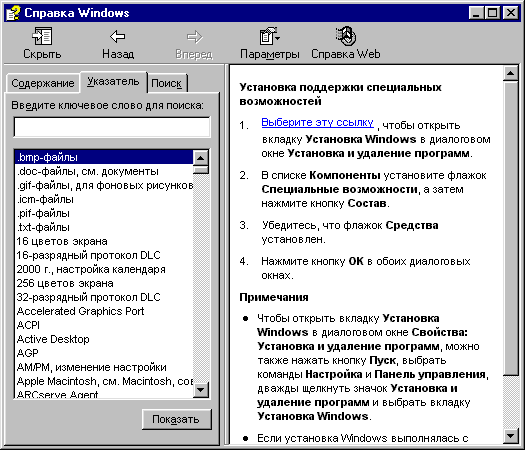Viewport: 525px width, 450px height.
Task: Click help topic pane scroll up arrow
Action: [x=511, y=73]
